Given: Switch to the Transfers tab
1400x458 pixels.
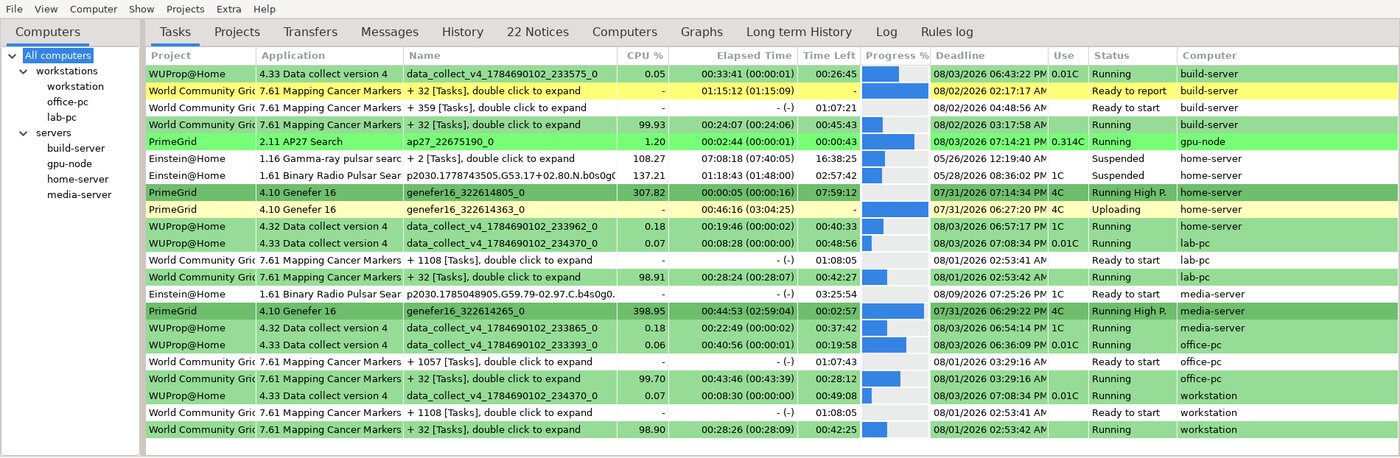Looking at the screenshot, I should (310, 32).
